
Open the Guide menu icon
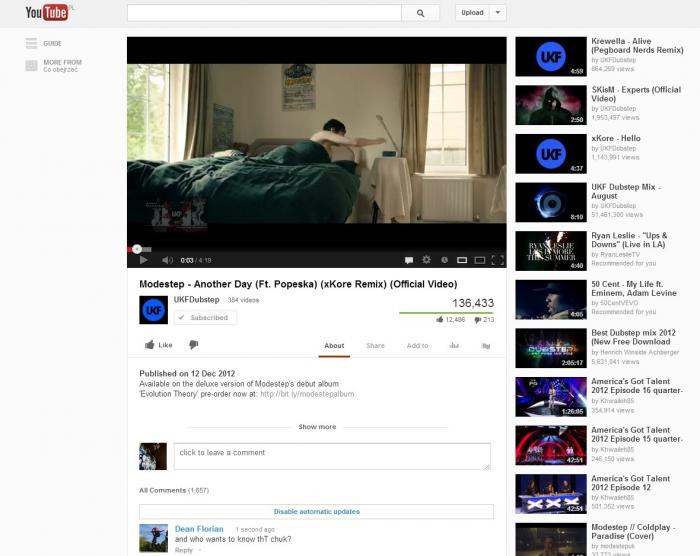[x=31, y=43]
